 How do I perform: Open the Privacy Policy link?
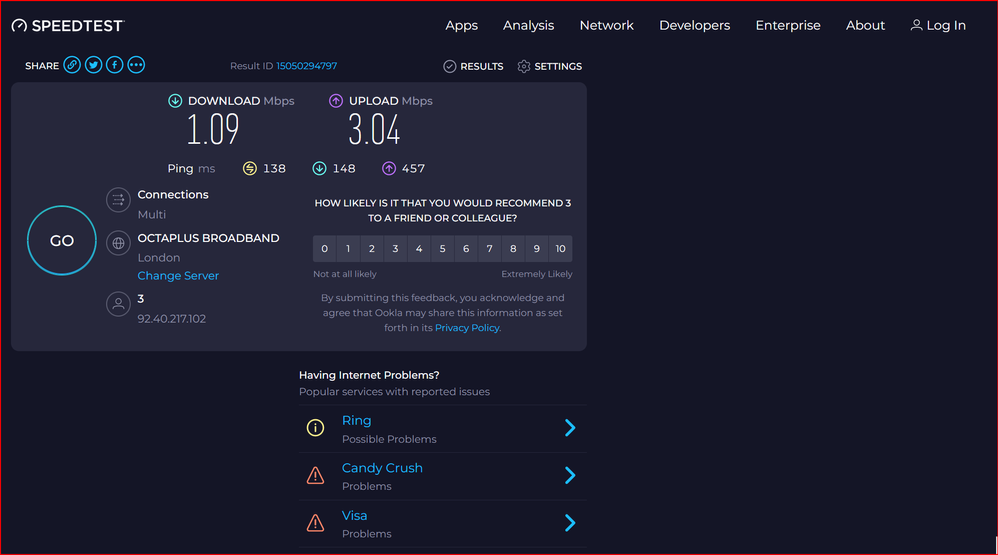click(467, 328)
